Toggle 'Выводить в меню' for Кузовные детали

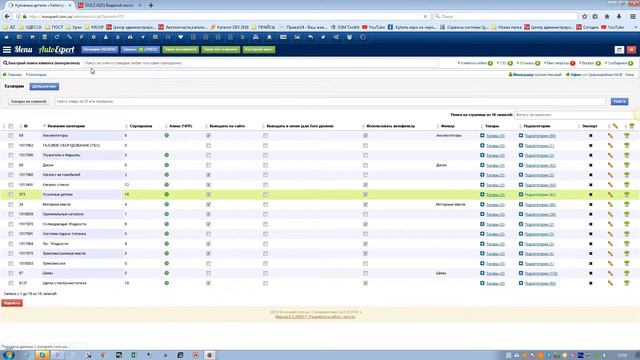266,195
